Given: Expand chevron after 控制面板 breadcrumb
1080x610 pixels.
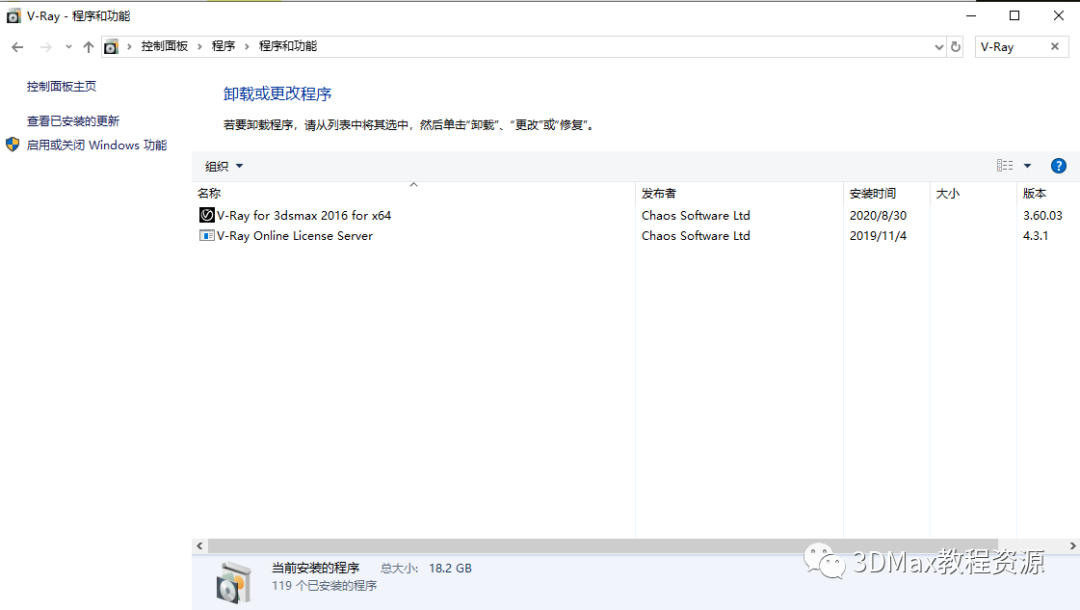Looking at the screenshot, I should [x=200, y=47].
